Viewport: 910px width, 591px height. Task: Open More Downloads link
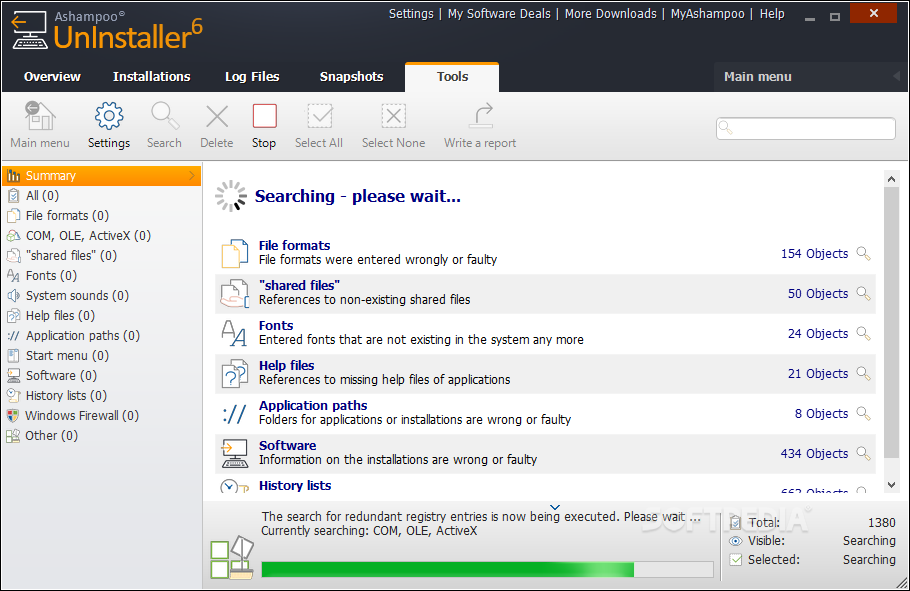coord(611,14)
